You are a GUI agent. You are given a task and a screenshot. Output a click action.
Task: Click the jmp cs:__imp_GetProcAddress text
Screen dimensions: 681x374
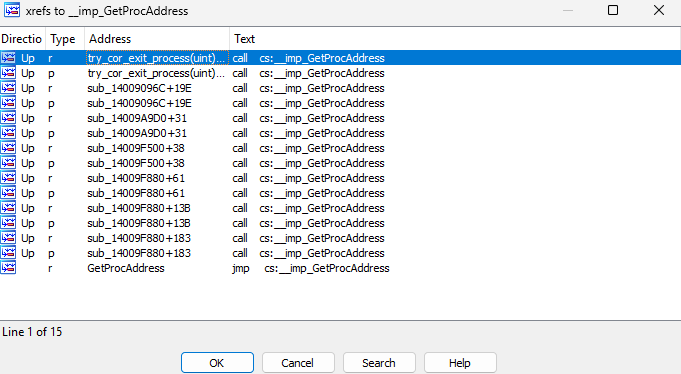pyautogui.click(x=311, y=268)
